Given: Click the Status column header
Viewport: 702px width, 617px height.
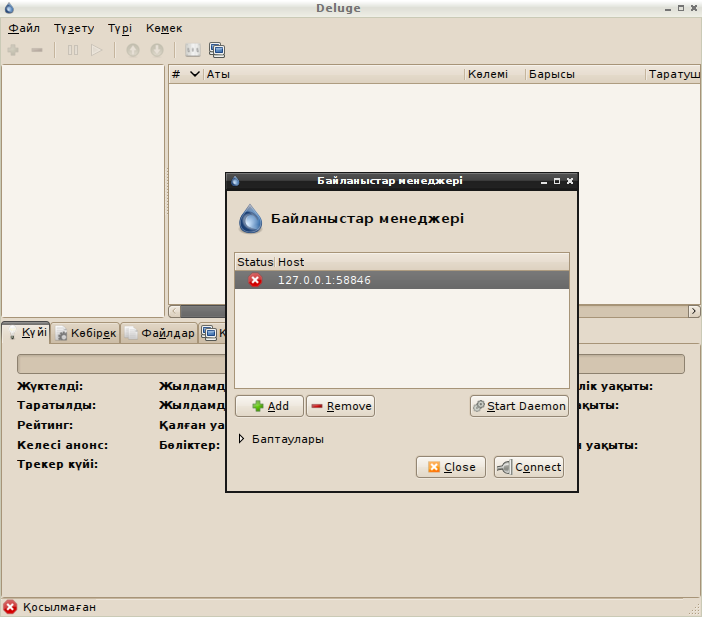Looking at the screenshot, I should [255, 262].
